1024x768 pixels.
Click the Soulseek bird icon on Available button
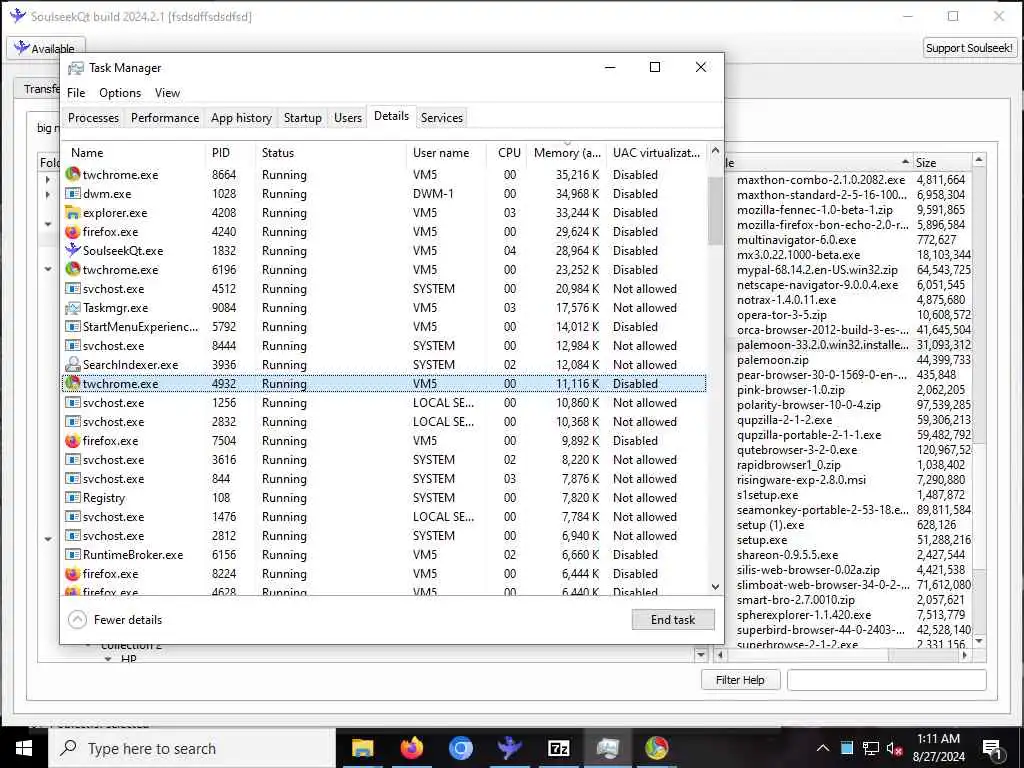[x=22, y=48]
